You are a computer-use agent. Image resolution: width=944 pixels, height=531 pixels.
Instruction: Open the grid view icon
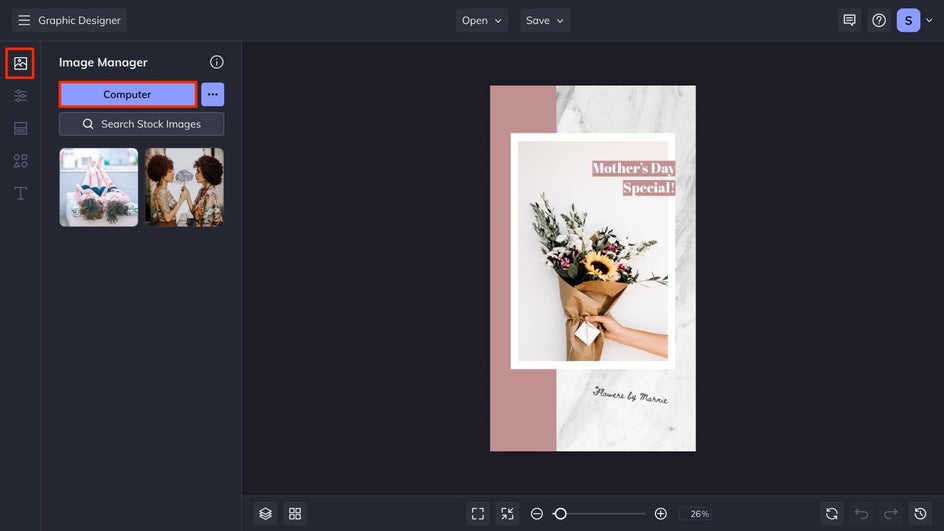tap(295, 514)
